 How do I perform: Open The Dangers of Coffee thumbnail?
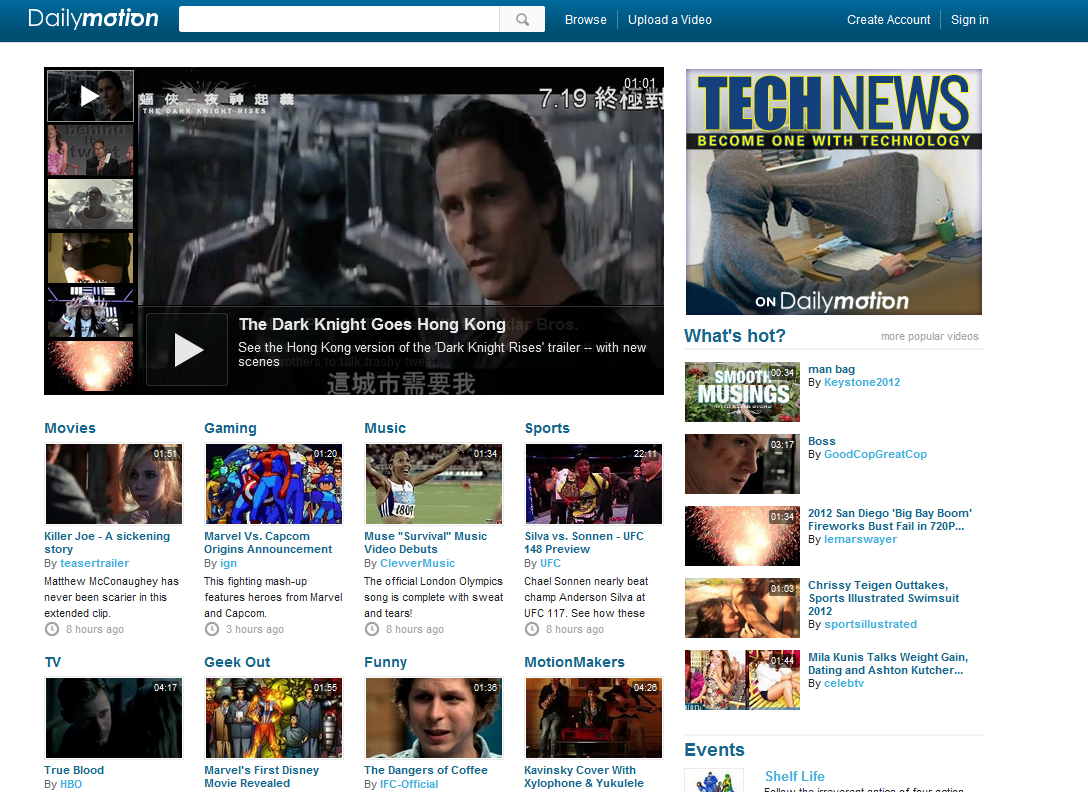coord(433,717)
